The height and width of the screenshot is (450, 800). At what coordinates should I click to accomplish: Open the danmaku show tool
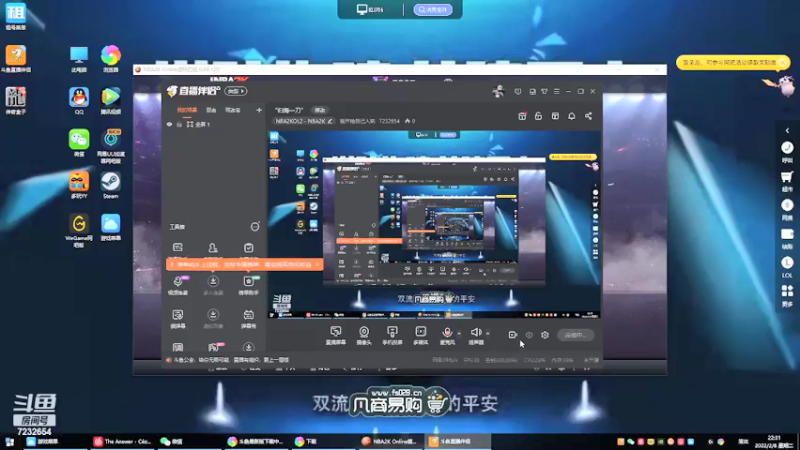tap(178, 318)
